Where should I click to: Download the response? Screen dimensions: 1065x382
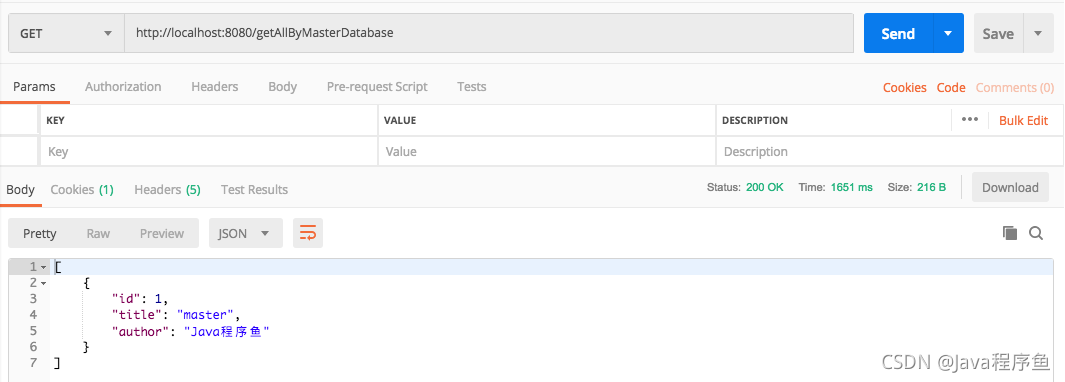1010,188
